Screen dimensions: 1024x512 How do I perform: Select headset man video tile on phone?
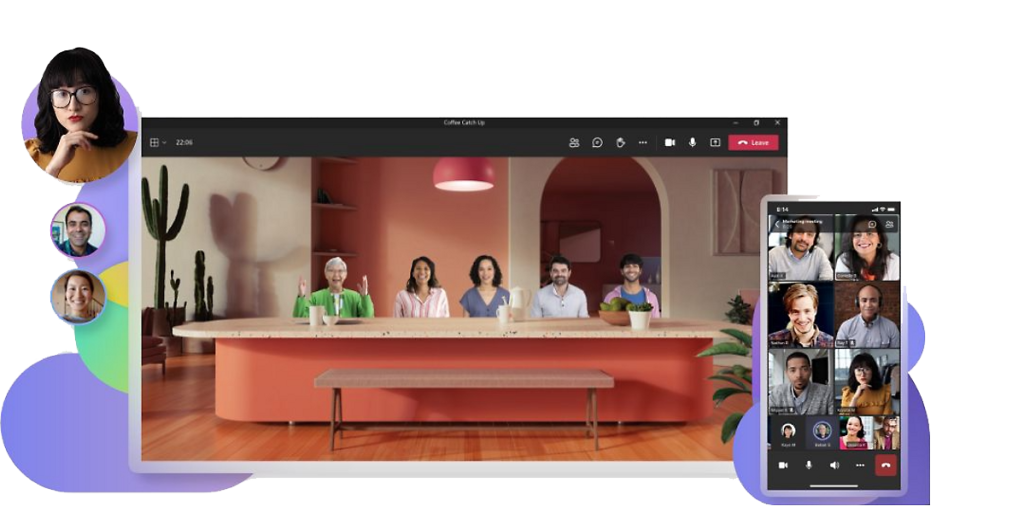pos(867,314)
